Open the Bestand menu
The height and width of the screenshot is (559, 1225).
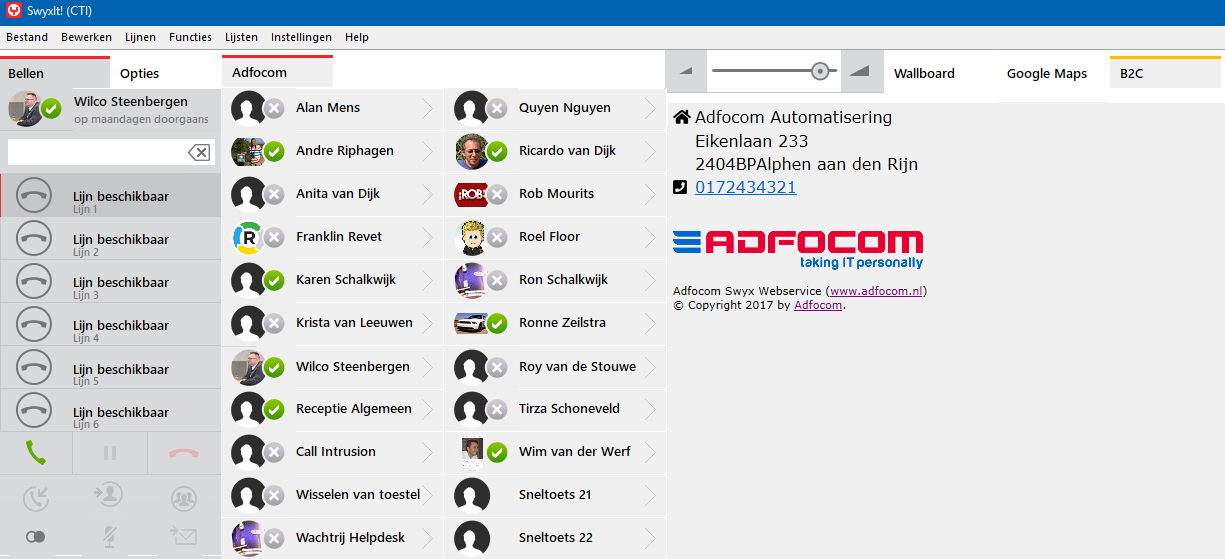click(x=27, y=37)
